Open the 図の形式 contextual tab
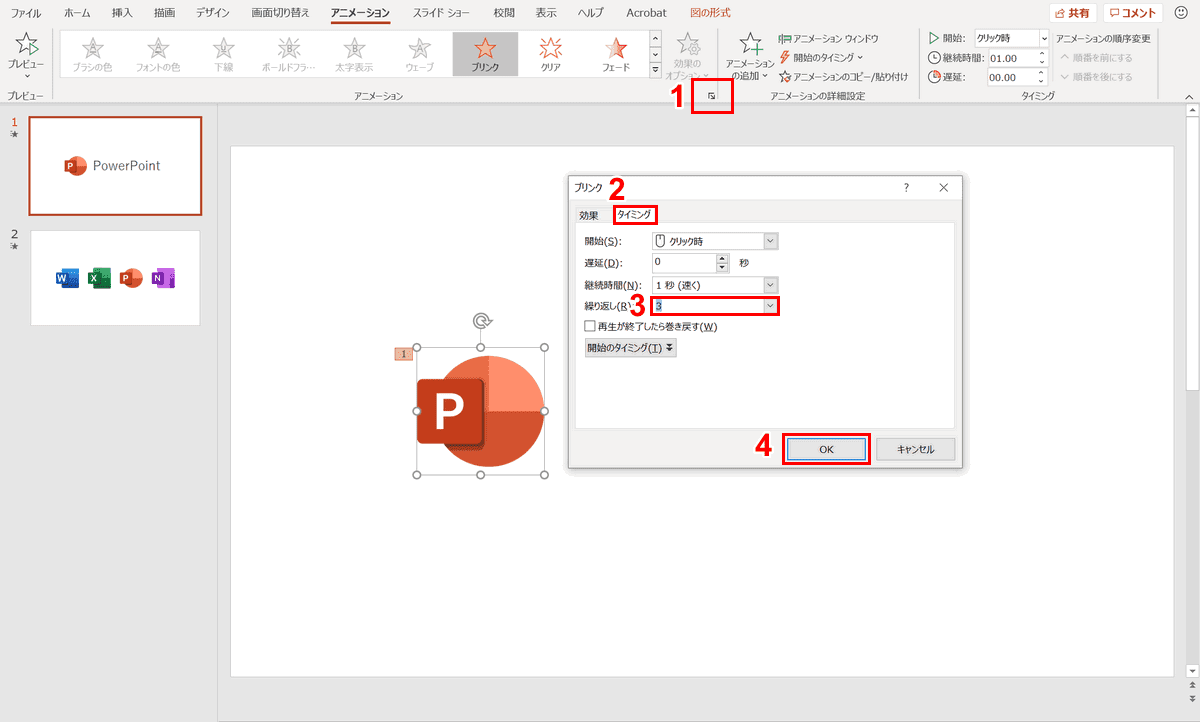 (x=711, y=13)
